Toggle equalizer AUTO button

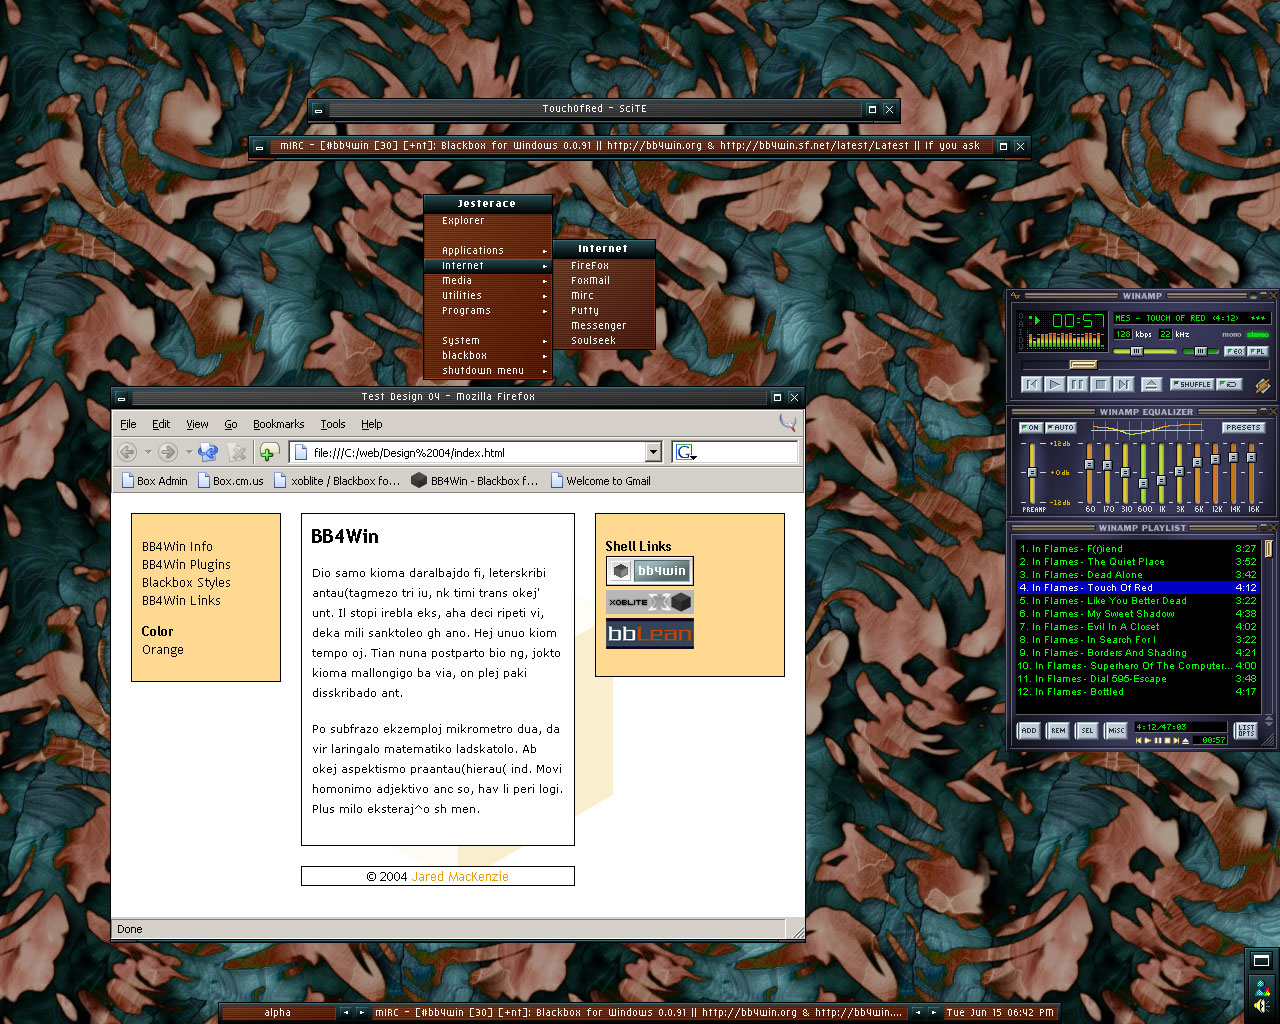1061,427
